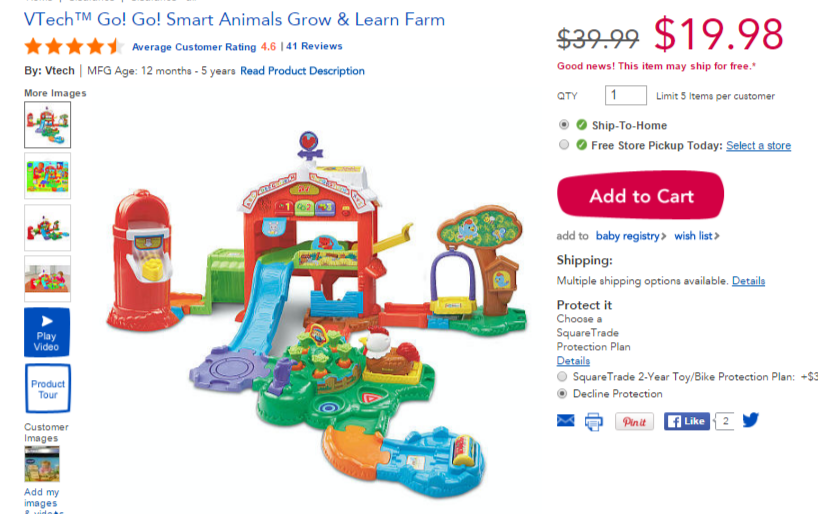Click Read Product Description link

[303, 71]
